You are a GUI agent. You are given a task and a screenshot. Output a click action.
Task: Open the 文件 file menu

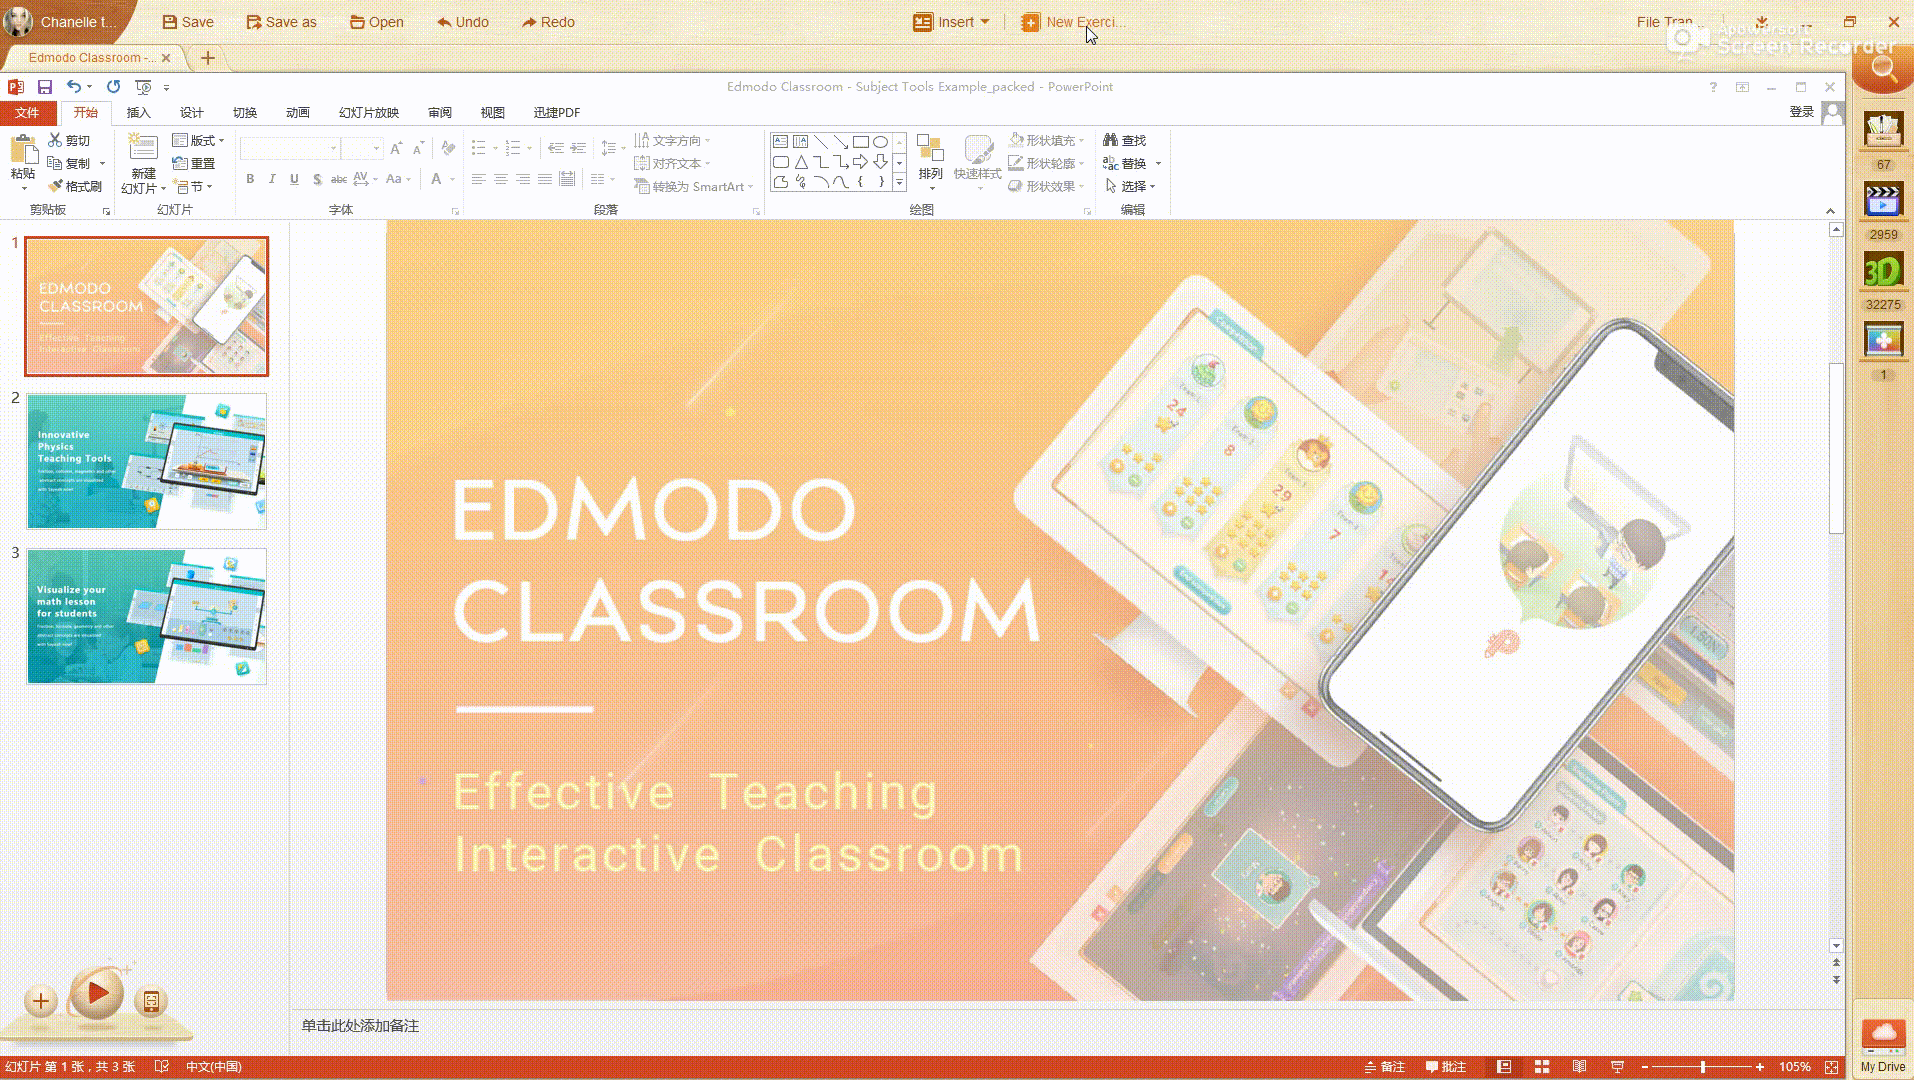tap(27, 112)
